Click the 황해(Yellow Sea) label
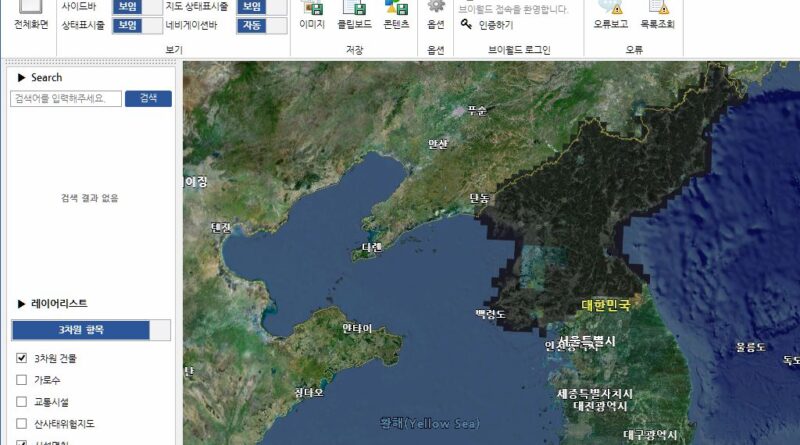The image size is (800, 445). (430, 423)
